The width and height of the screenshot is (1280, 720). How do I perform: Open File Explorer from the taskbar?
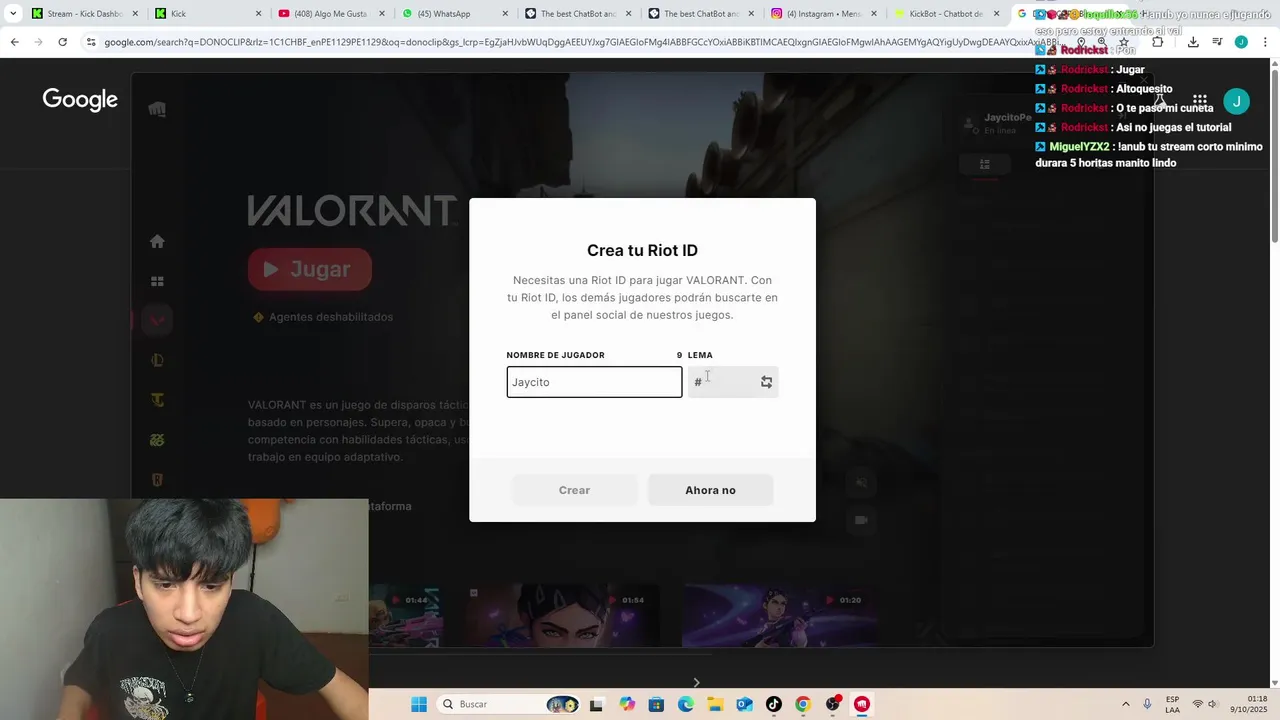coord(715,704)
